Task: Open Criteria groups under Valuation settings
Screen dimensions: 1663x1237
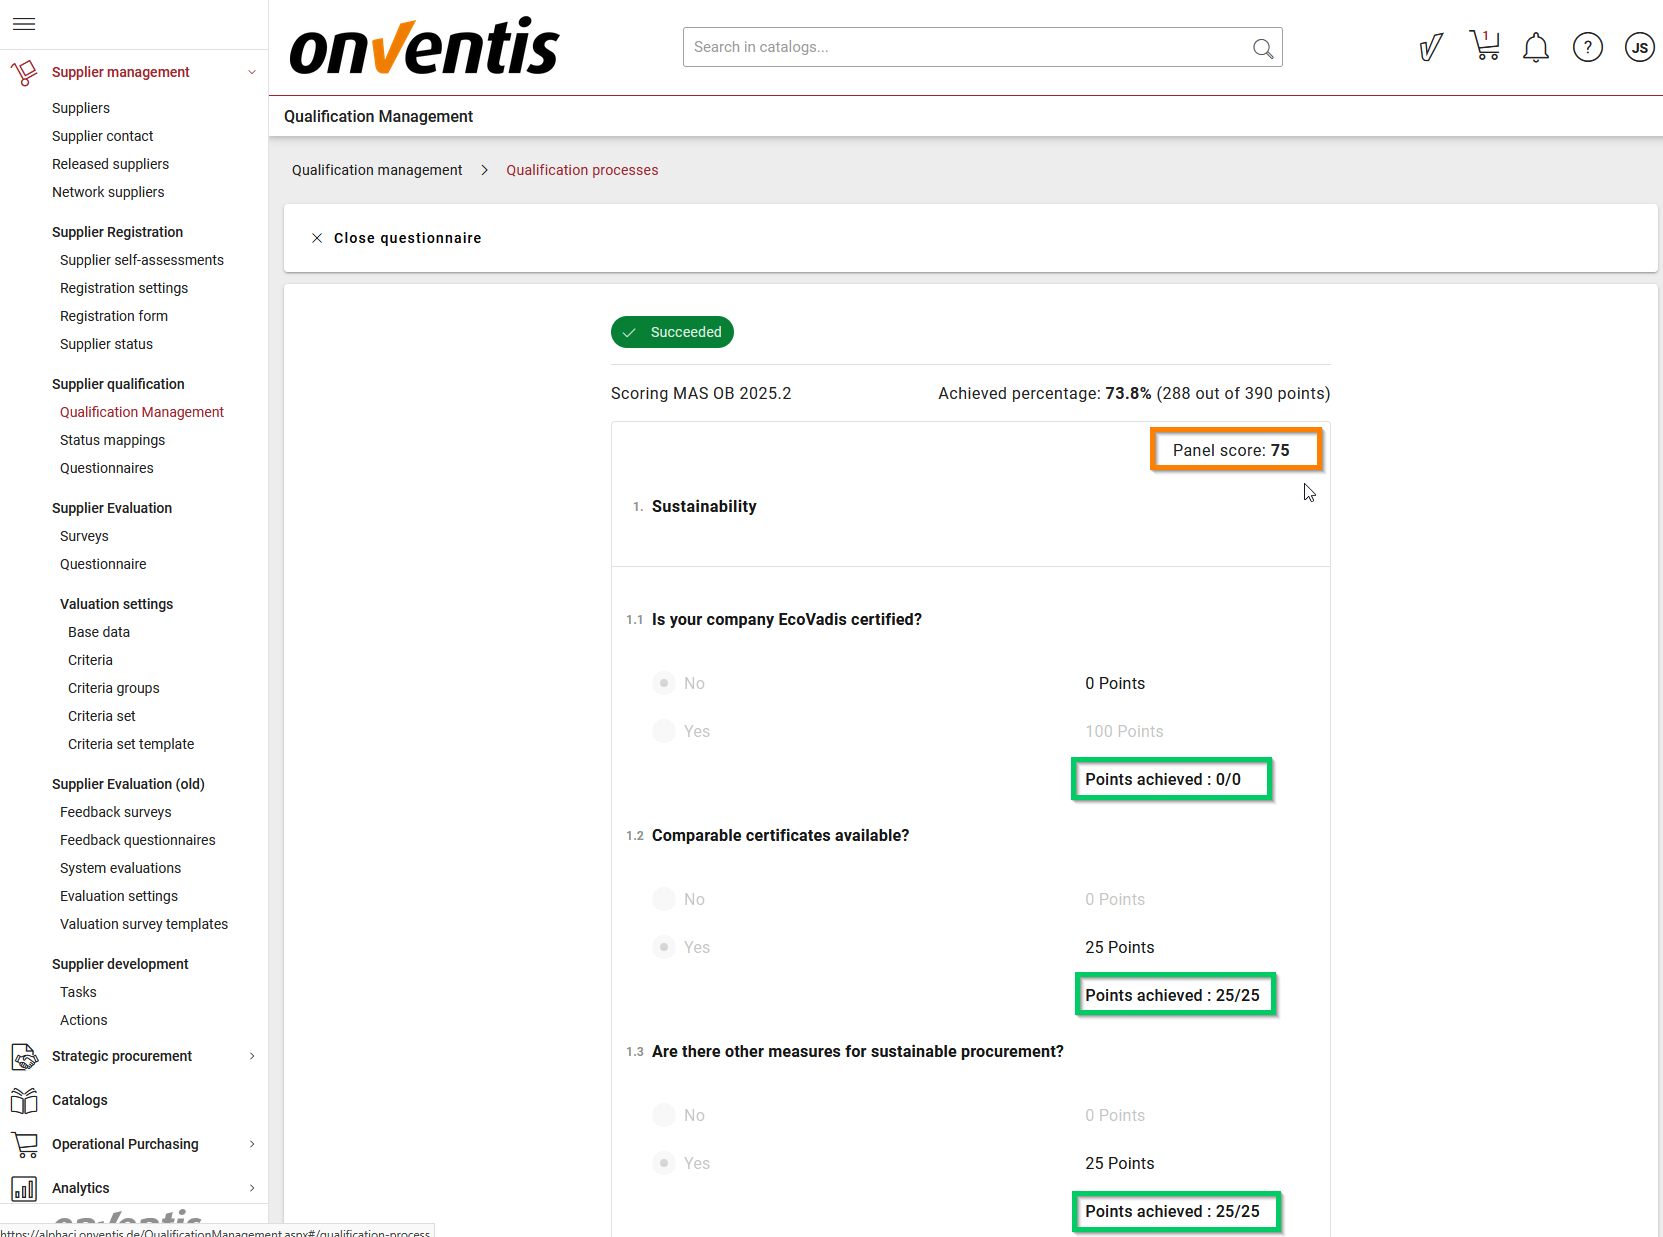Action: coord(114,688)
